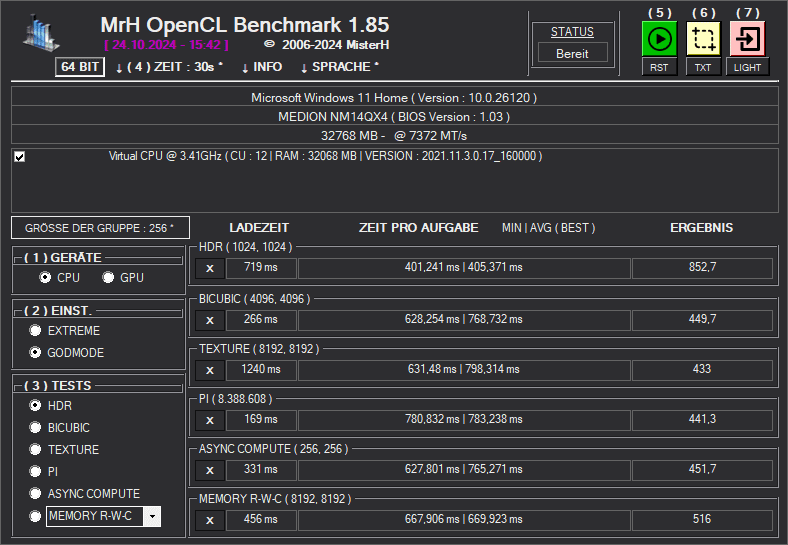This screenshot has height=545, width=788.
Task: Select the HDR test radio button
Action: pyautogui.click(x=35, y=405)
